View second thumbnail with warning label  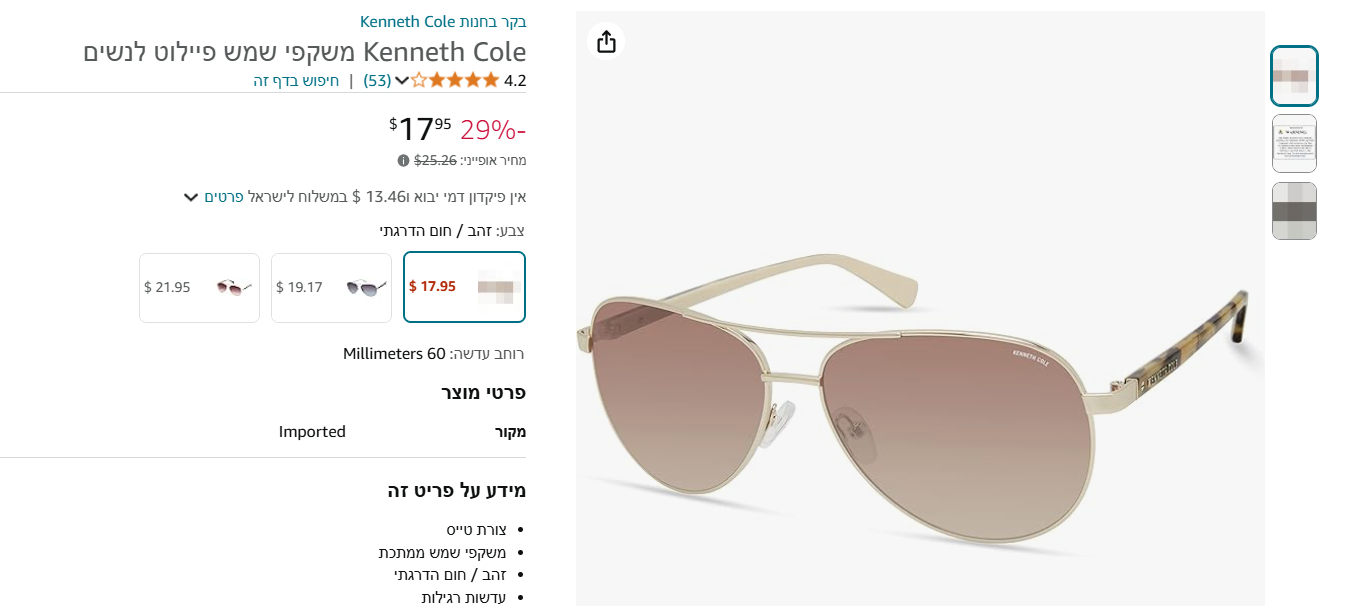point(1294,143)
